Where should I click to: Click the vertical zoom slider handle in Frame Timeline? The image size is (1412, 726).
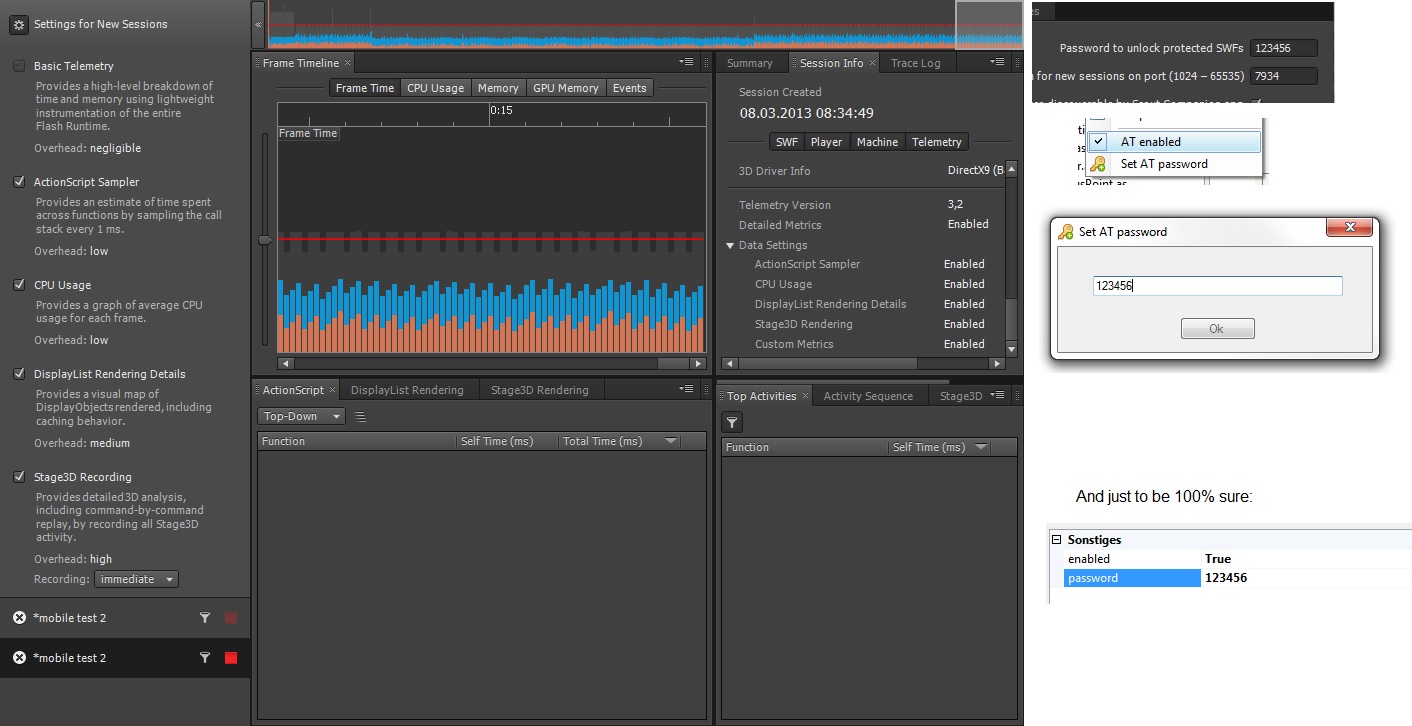(x=264, y=240)
